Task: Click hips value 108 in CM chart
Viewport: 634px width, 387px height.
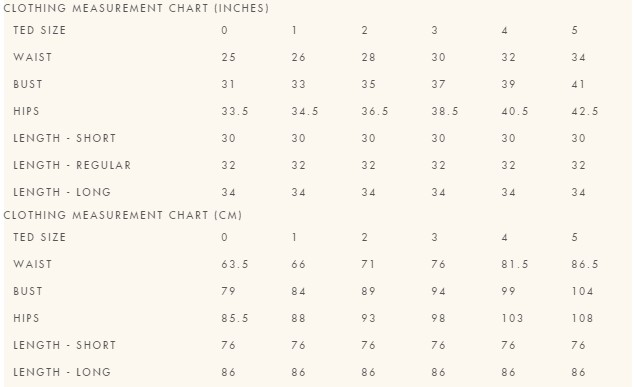Action: (x=582, y=318)
